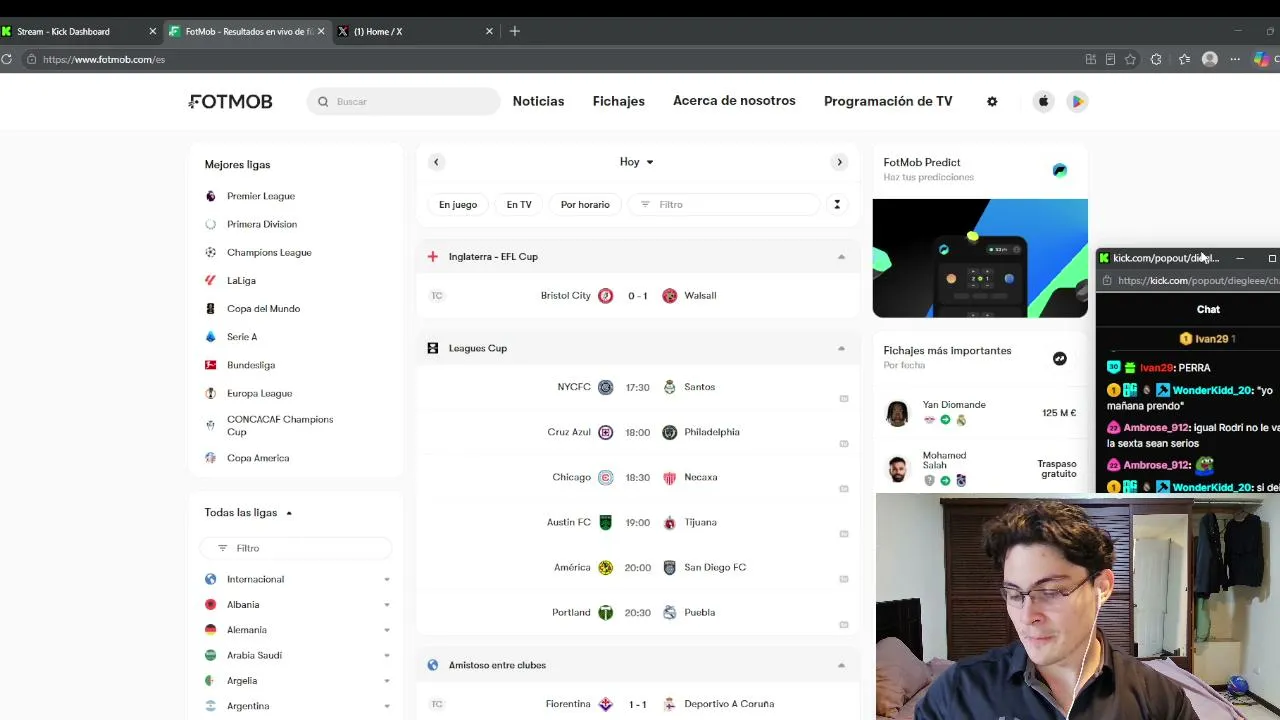Open the Chicago vs Necaxa match
The height and width of the screenshot is (720, 1280).
[638, 477]
